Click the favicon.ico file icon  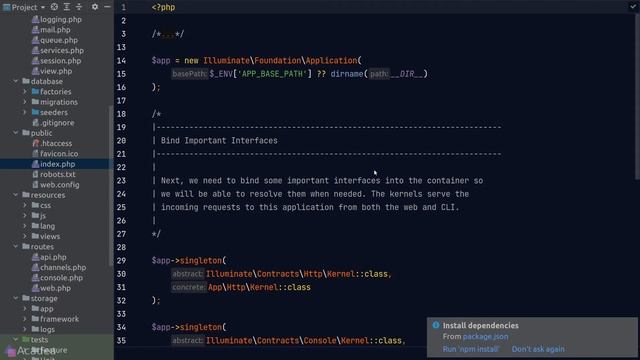tap(36, 153)
